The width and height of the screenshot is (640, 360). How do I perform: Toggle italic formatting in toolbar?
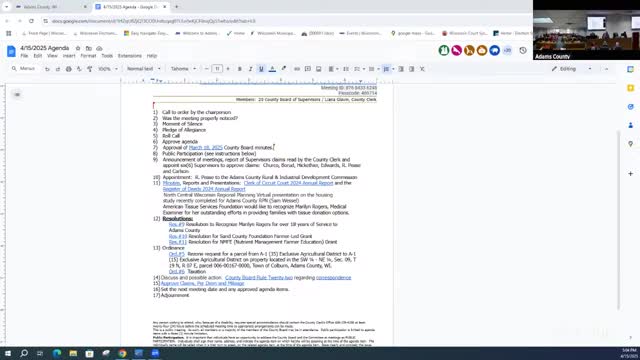tap(250, 69)
